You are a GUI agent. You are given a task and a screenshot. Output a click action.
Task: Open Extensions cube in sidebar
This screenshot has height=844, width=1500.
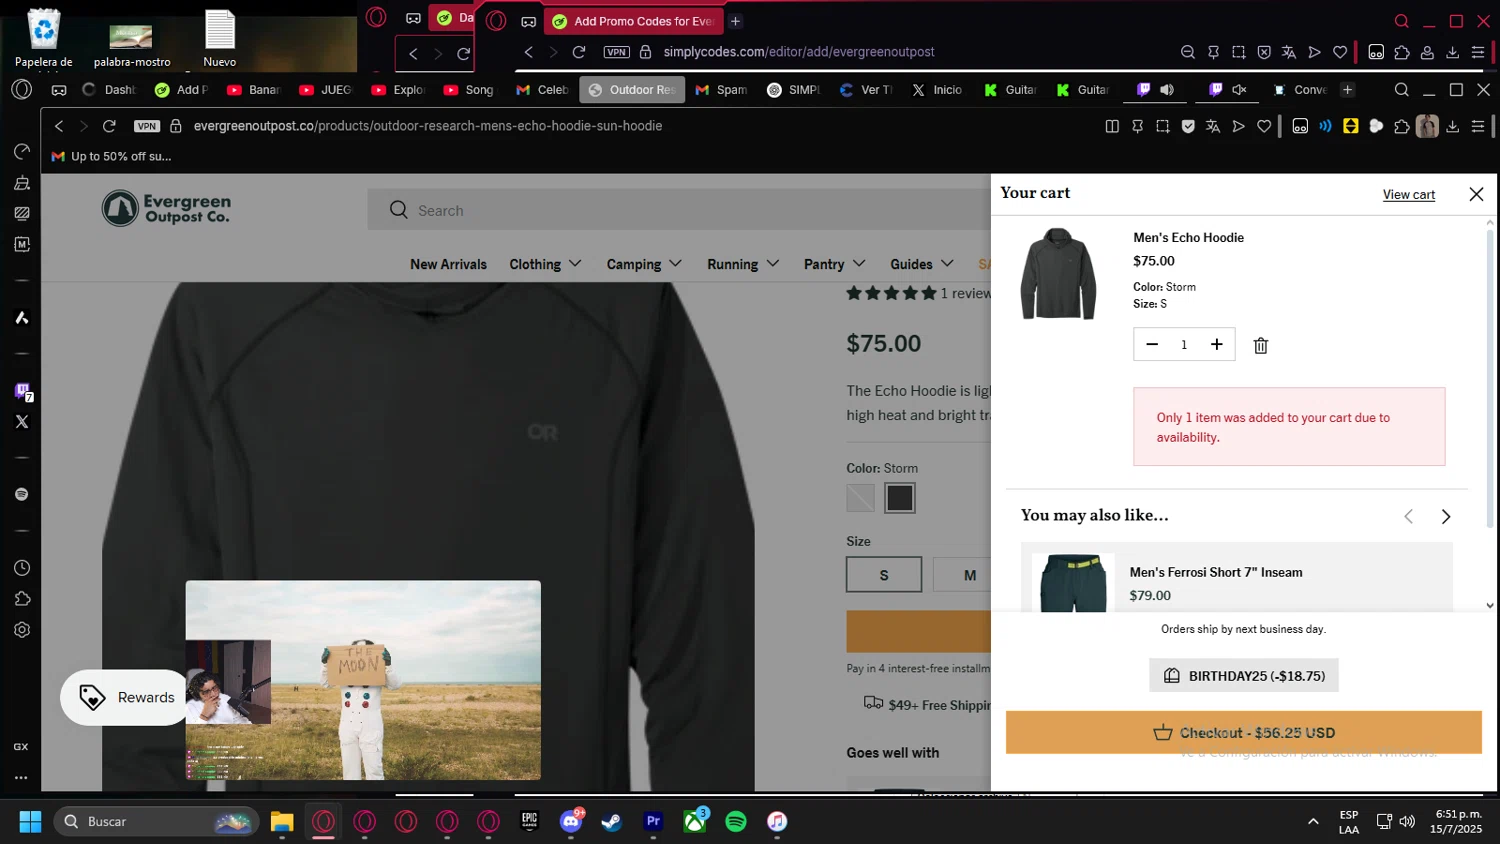[x=22, y=599]
